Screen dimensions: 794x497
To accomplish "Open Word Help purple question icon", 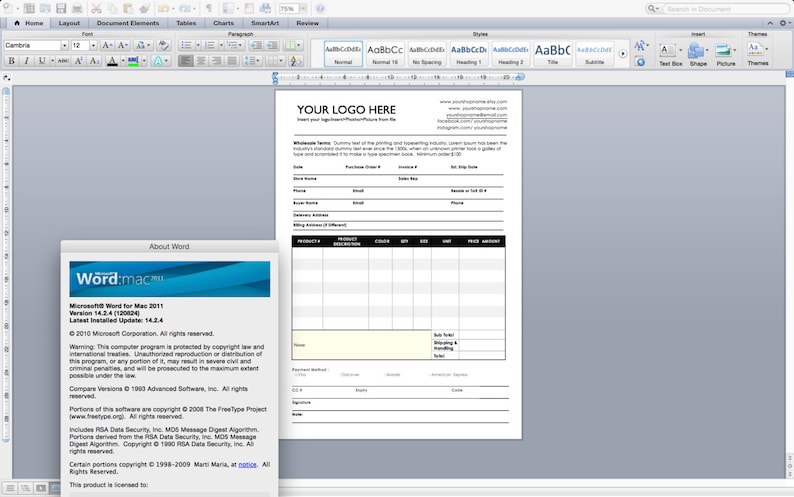I will click(x=320, y=8).
